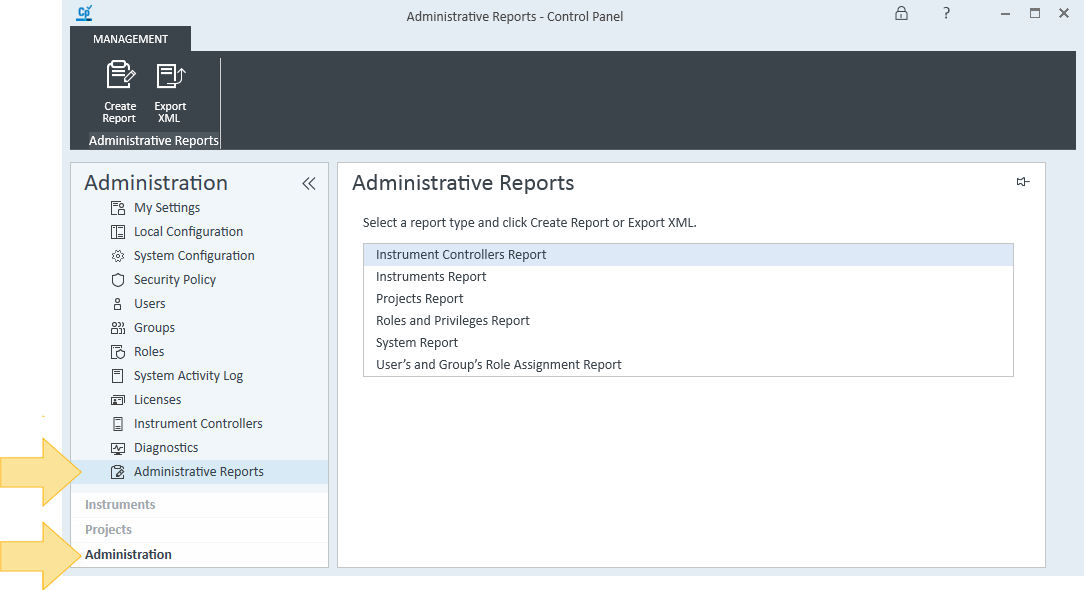1084x590 pixels.
Task: Click the Licenses icon
Action: tap(118, 399)
